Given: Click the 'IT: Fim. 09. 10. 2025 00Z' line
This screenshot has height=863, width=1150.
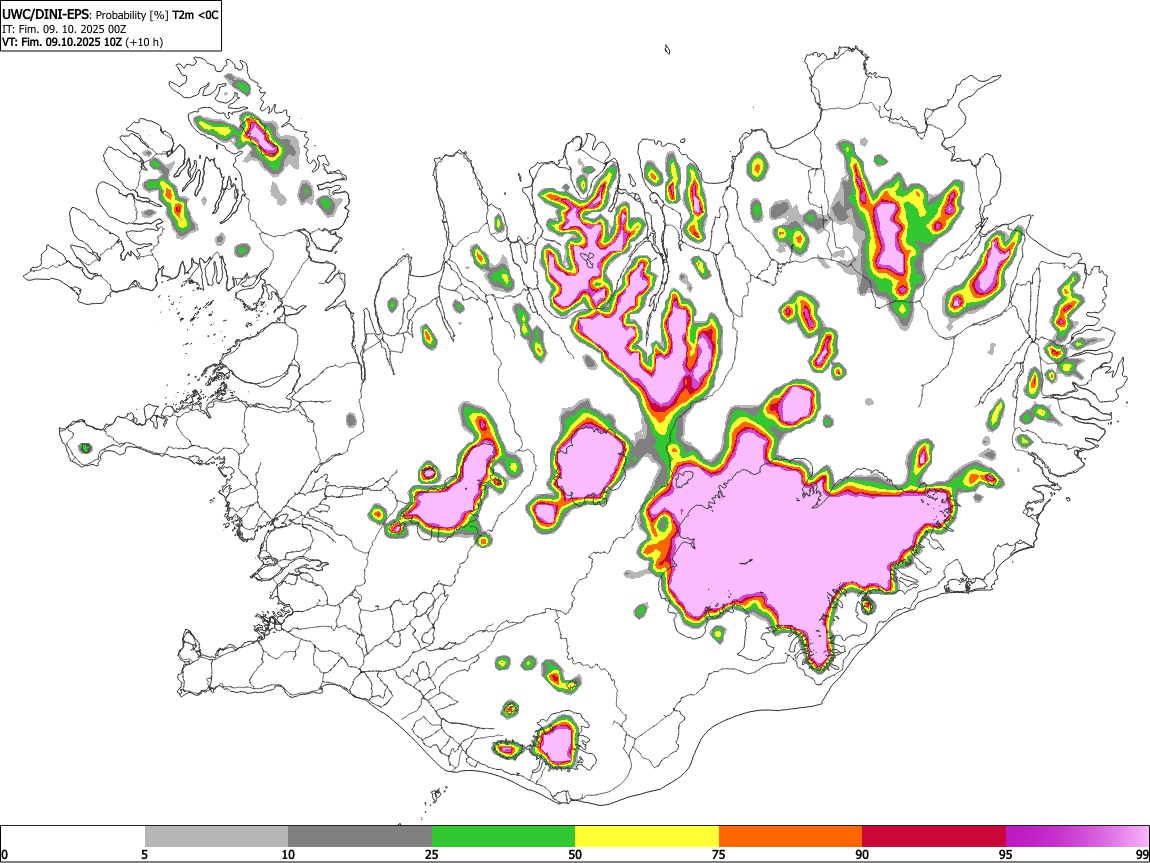Looking at the screenshot, I should point(64,29).
